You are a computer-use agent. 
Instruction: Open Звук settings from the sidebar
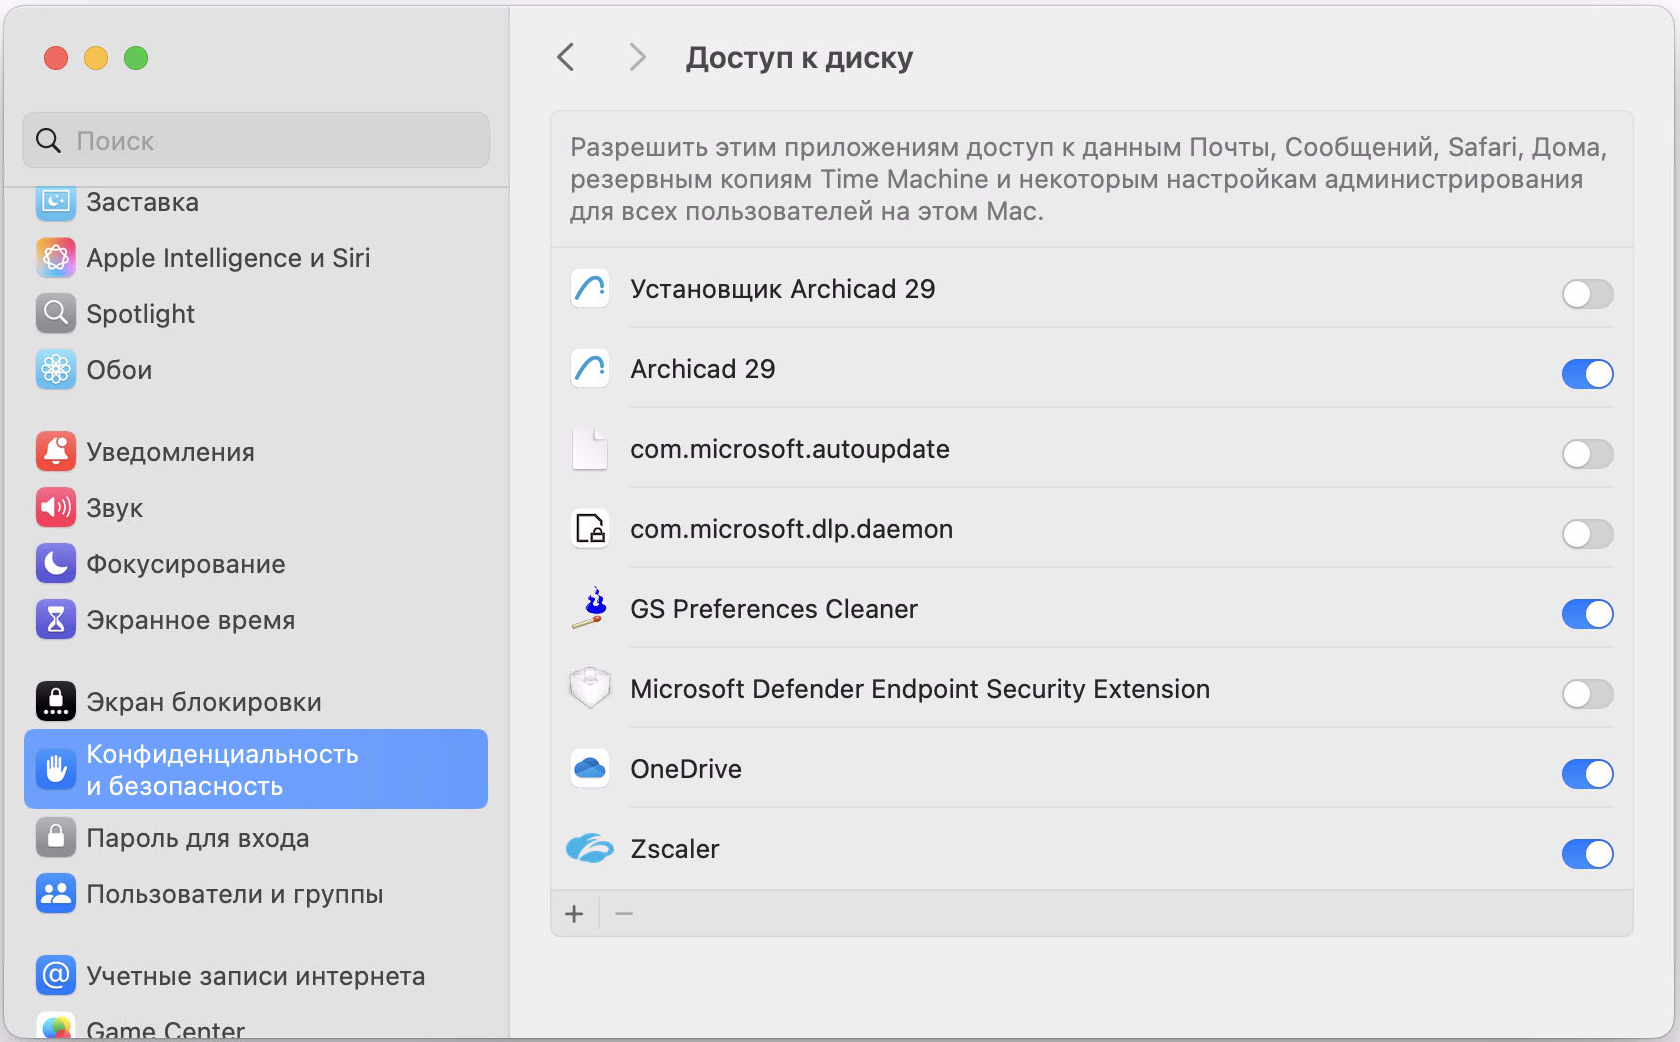point(115,507)
